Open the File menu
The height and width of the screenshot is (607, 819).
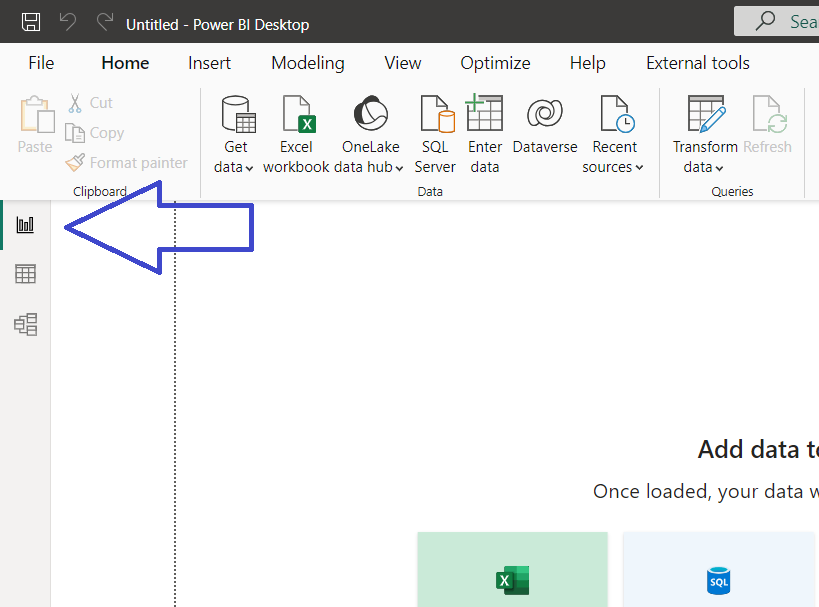click(41, 63)
